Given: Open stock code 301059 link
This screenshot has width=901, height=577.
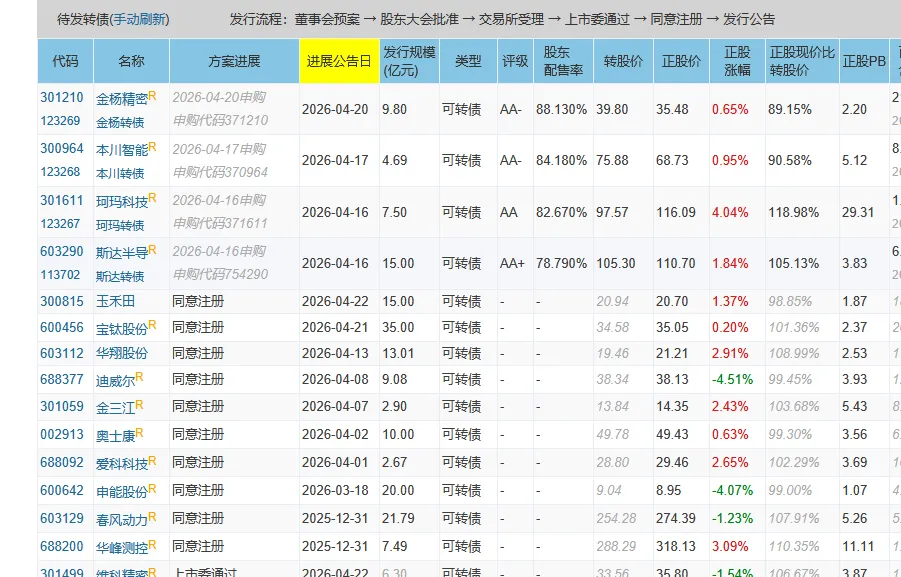Looking at the screenshot, I should click(61, 407).
